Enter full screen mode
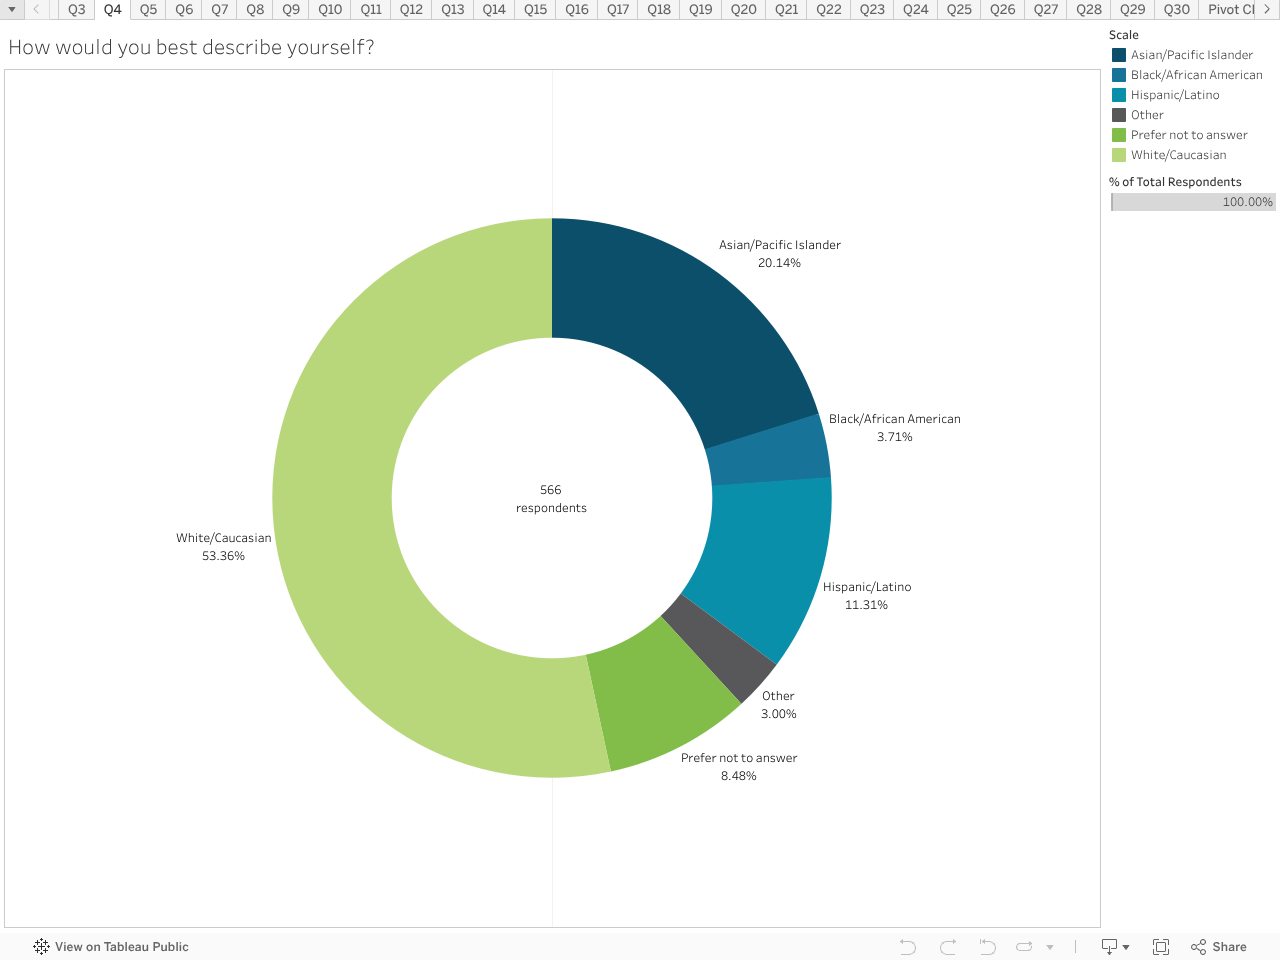The image size is (1280, 960). click(x=1161, y=947)
